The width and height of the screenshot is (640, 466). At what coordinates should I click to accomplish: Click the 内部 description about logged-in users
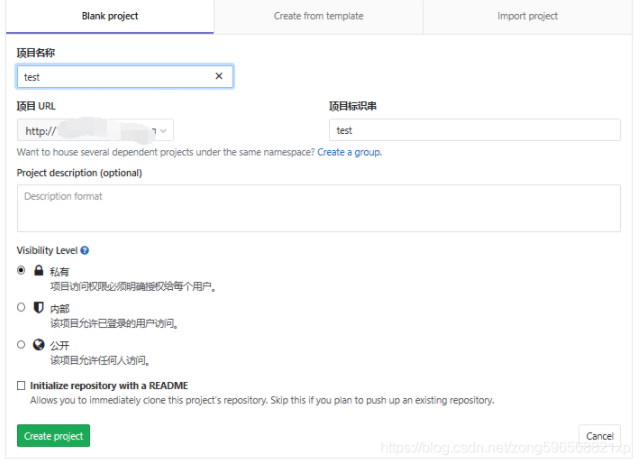114,324
